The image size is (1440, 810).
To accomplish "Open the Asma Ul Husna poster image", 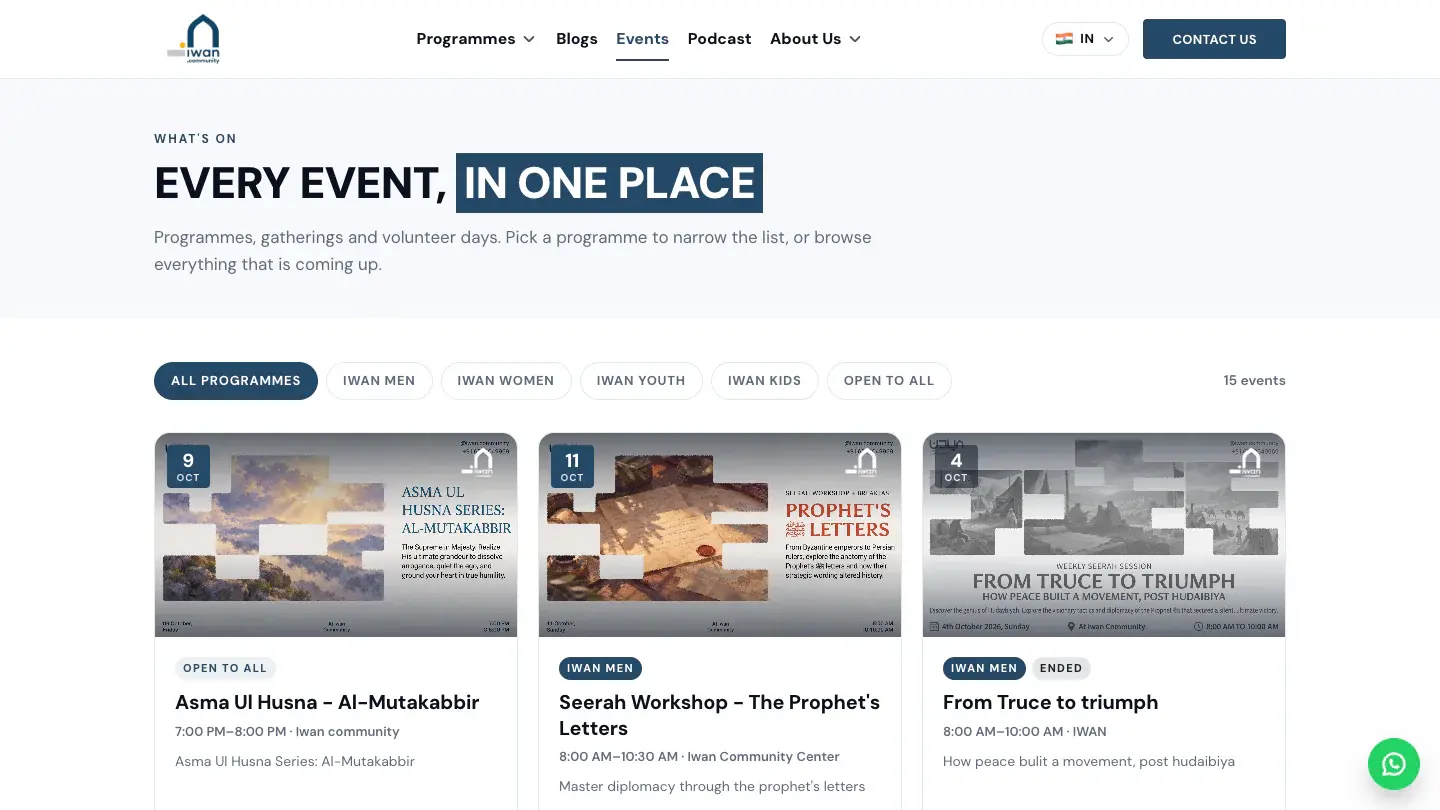I will 336,535.
